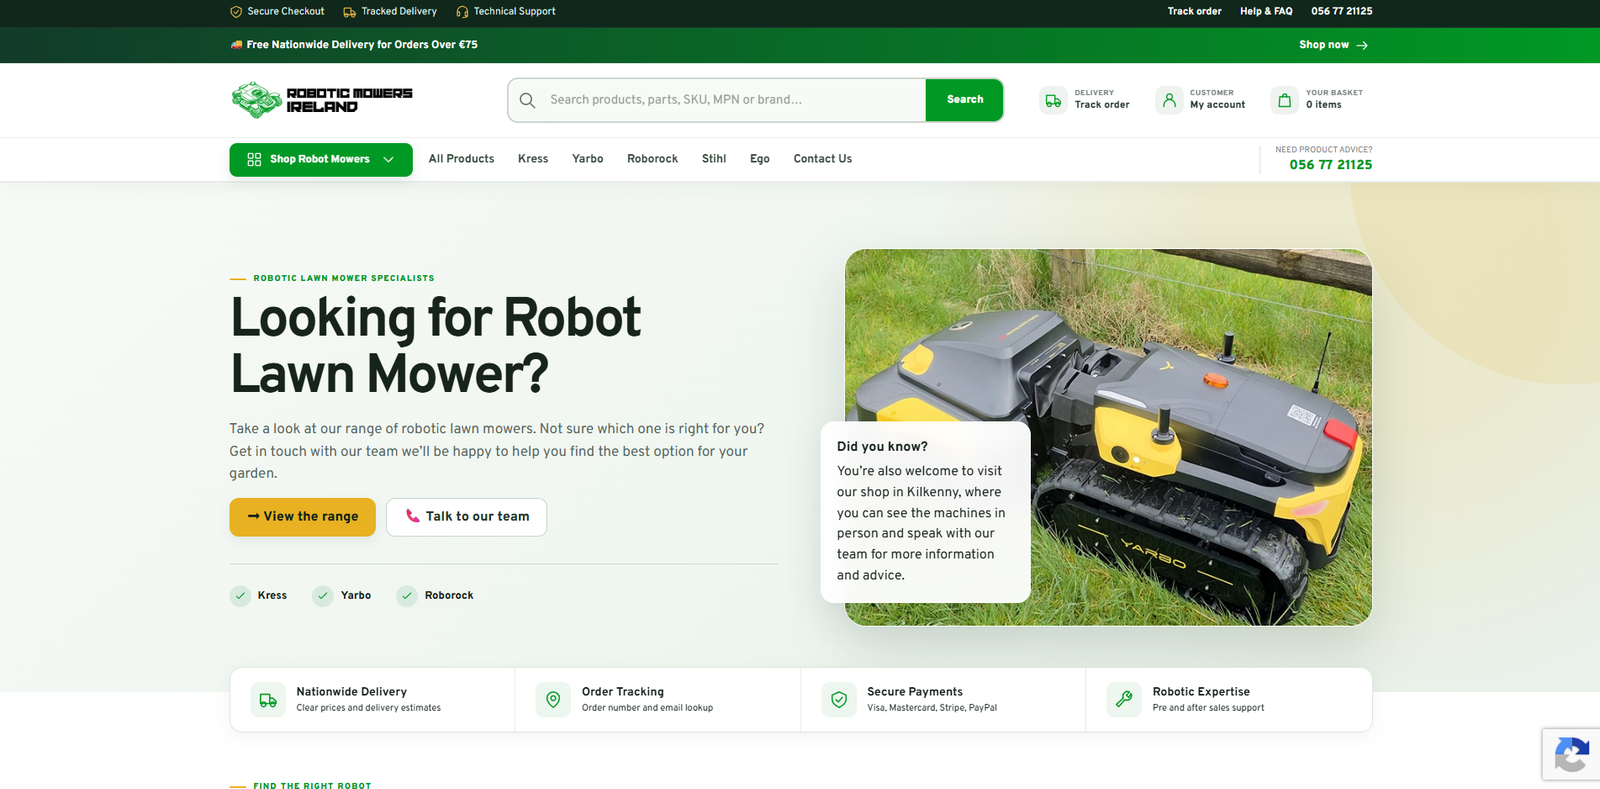The image size is (1600, 789).
Task: Open My account via person icon
Action: point(1169,100)
